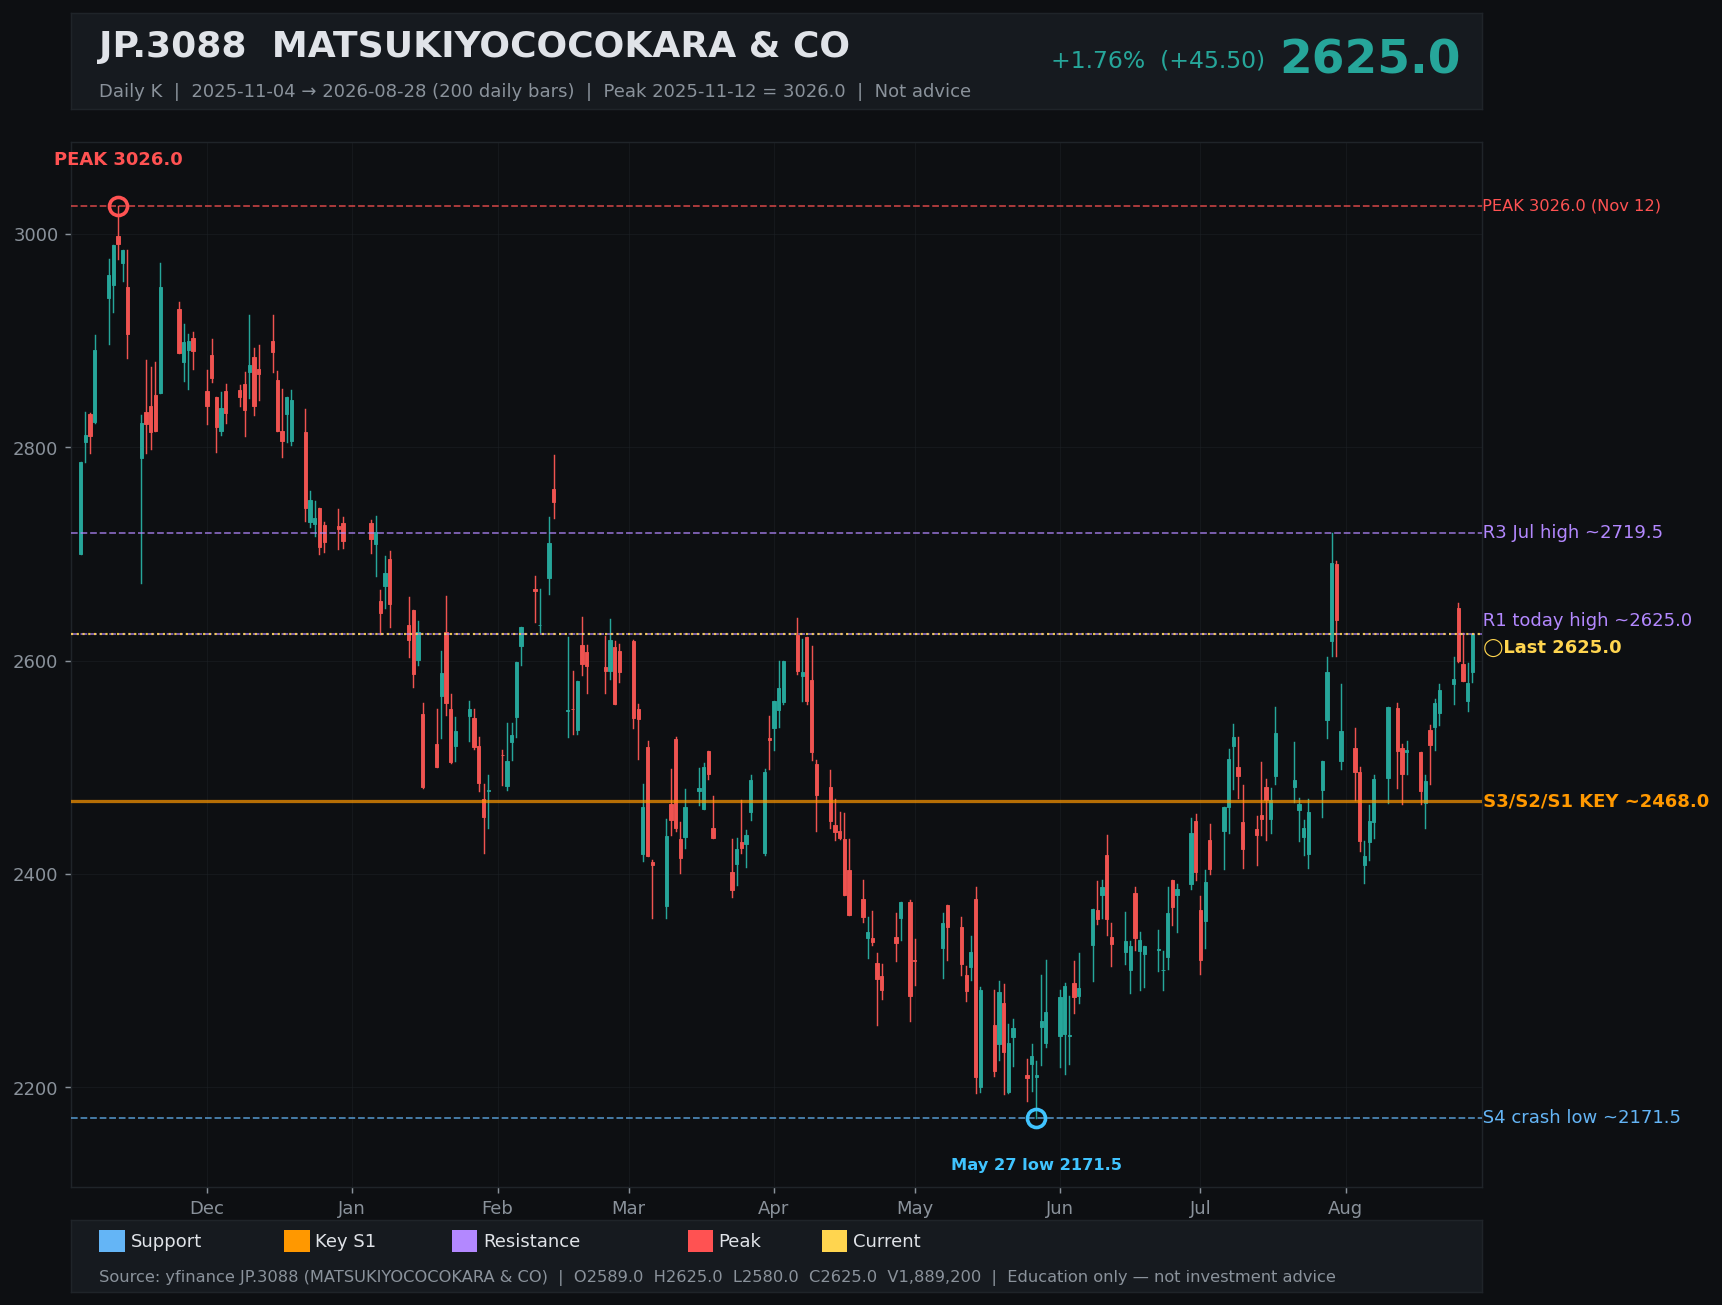Image resolution: width=1722 pixels, height=1305 pixels.
Task: Select the purple Resistance legend swatch
Action: pos(465,1241)
